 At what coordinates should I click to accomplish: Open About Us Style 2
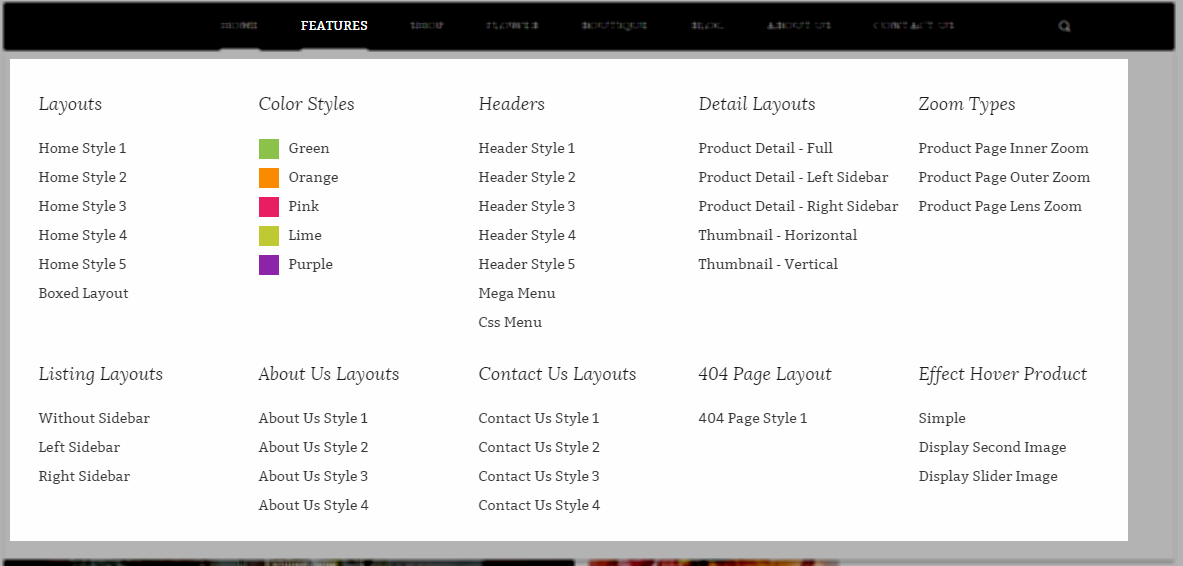tap(313, 447)
